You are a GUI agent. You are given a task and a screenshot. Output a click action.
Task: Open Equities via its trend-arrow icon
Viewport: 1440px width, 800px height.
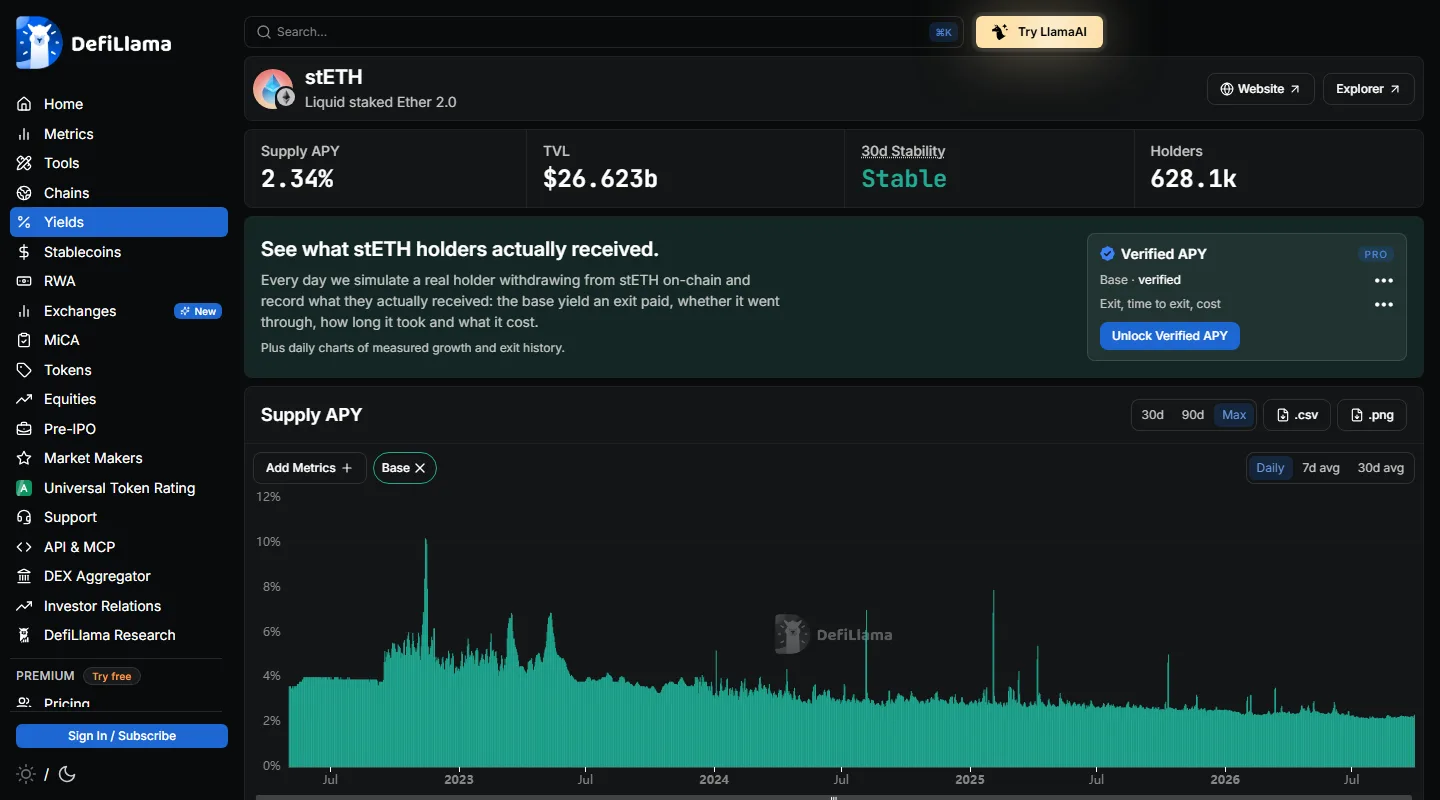[24, 399]
